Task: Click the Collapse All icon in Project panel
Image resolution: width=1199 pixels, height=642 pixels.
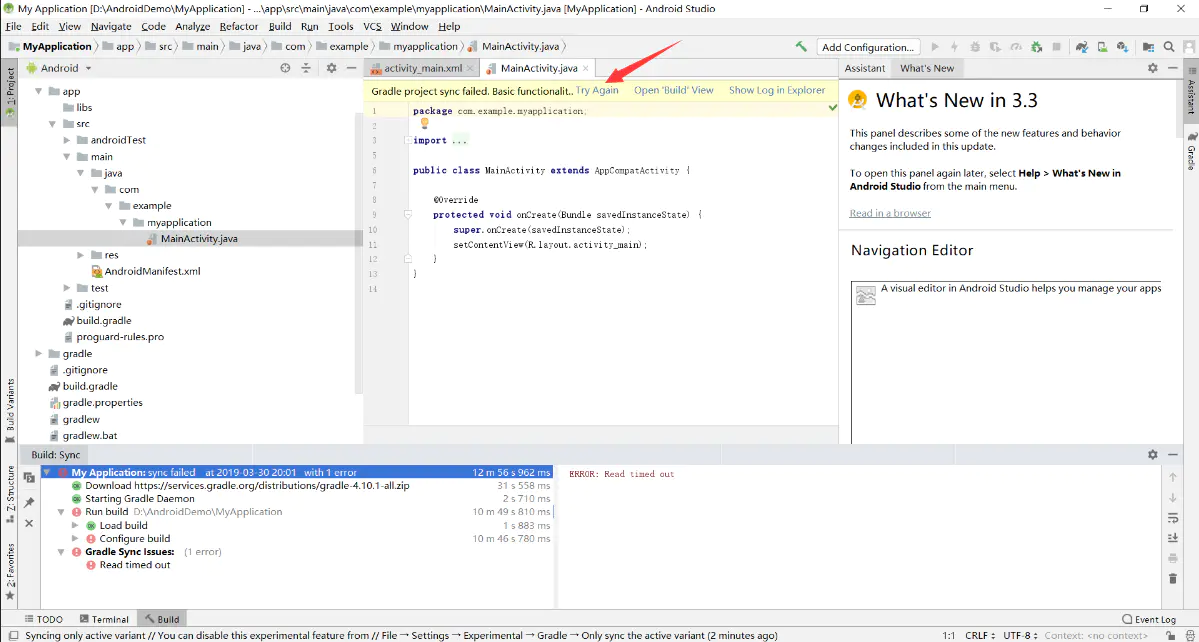Action: coord(306,68)
